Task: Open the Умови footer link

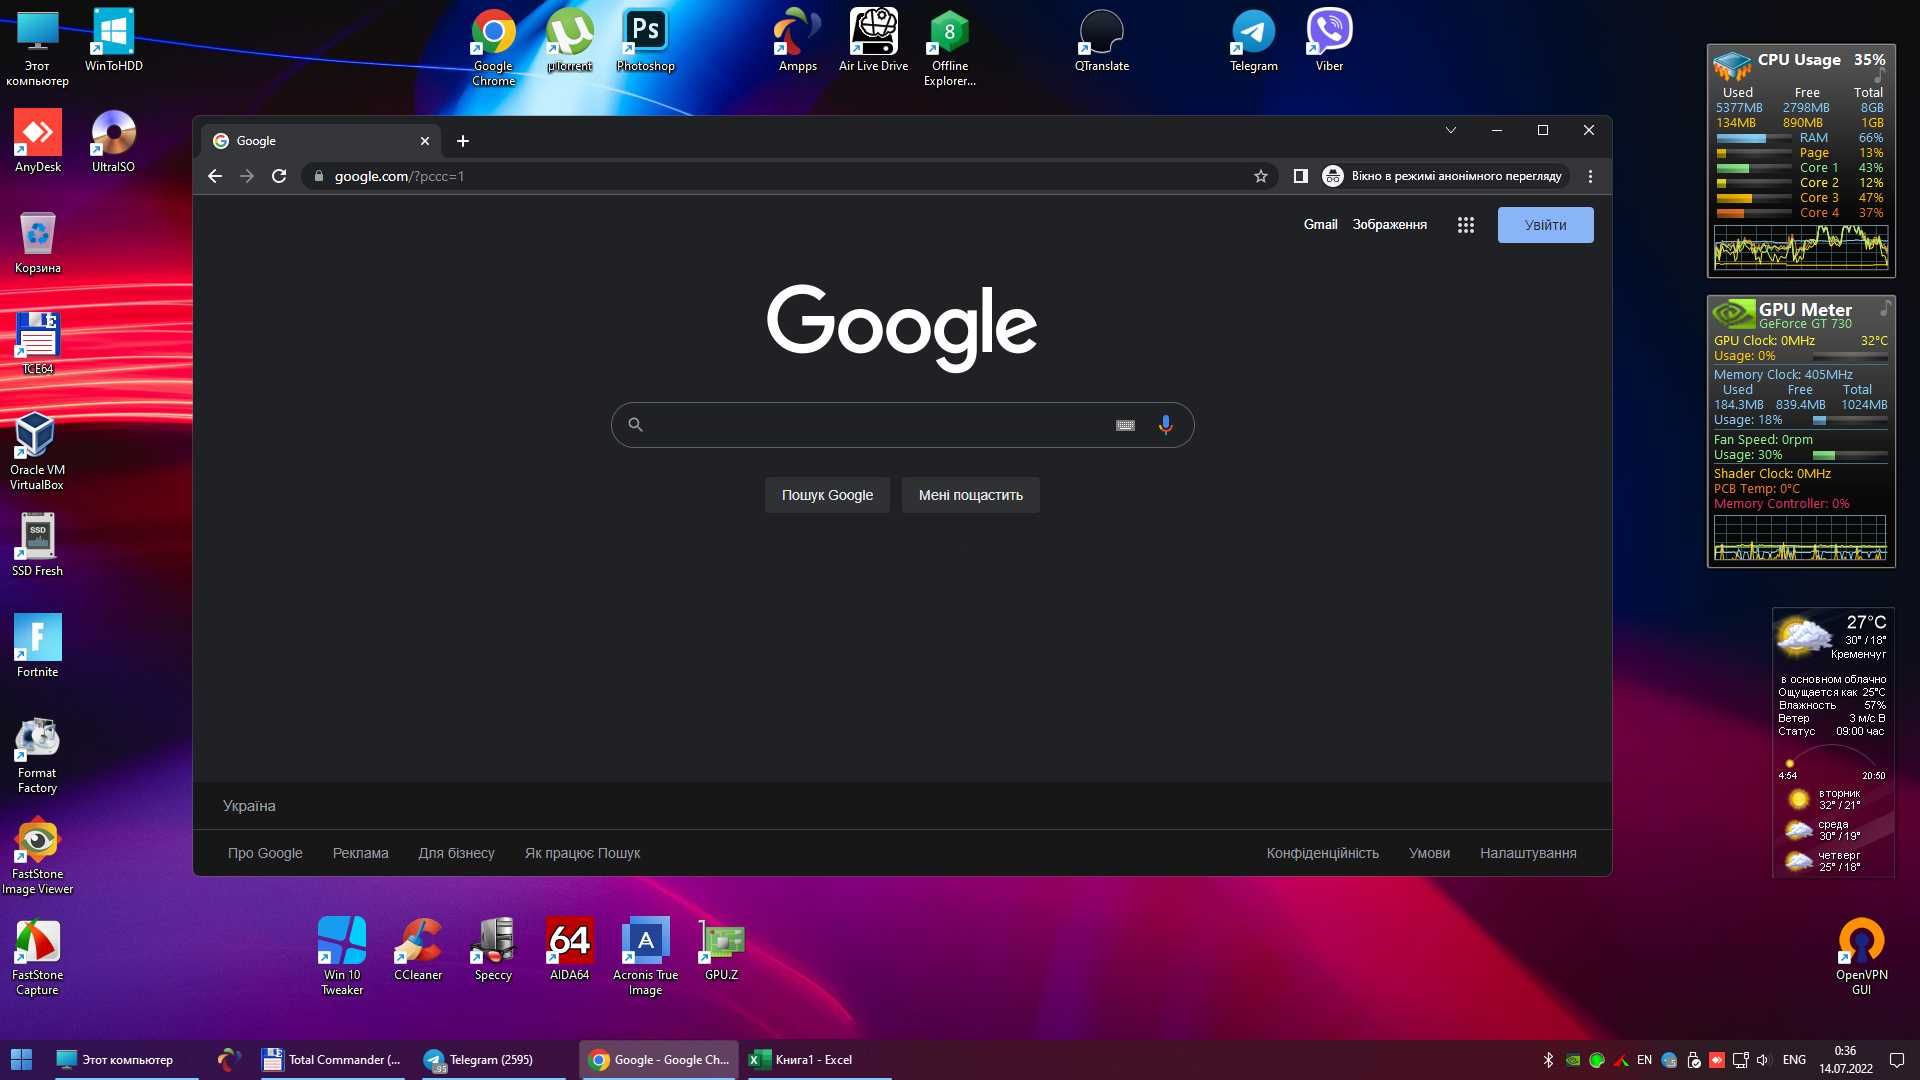Action: click(1429, 853)
